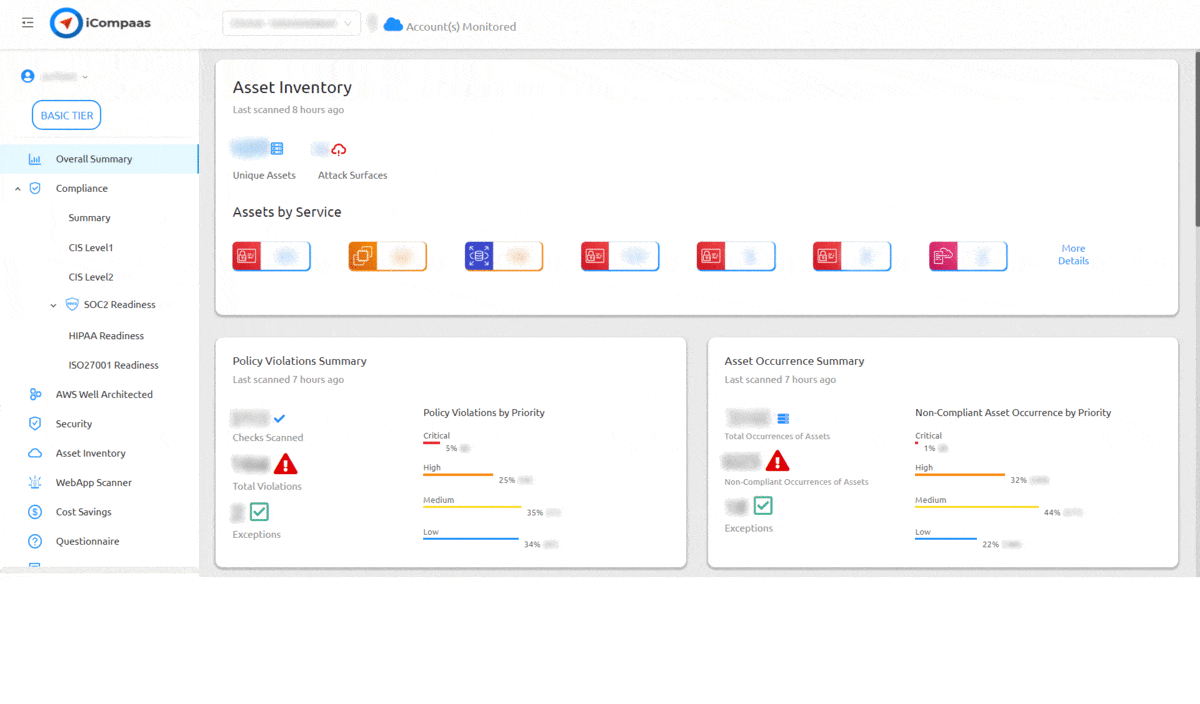Click the Cost Savings dollar icon
Screen dimensions: 1200x704
pyautogui.click(x=34, y=512)
